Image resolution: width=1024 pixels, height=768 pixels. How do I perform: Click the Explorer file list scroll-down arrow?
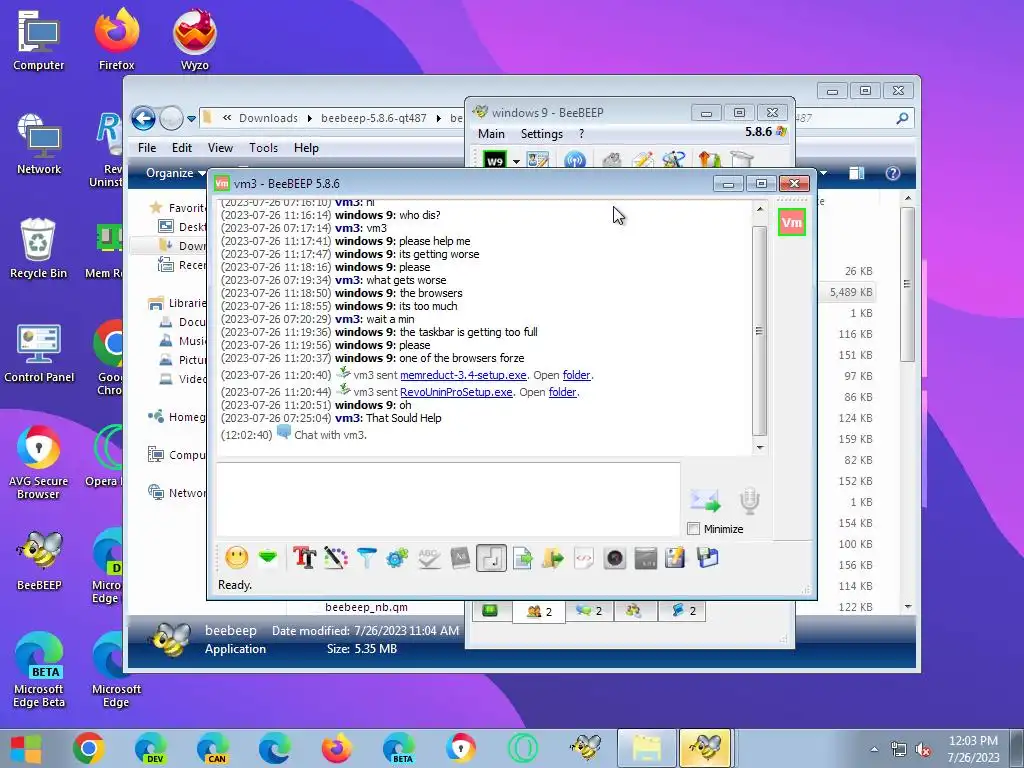point(908,607)
